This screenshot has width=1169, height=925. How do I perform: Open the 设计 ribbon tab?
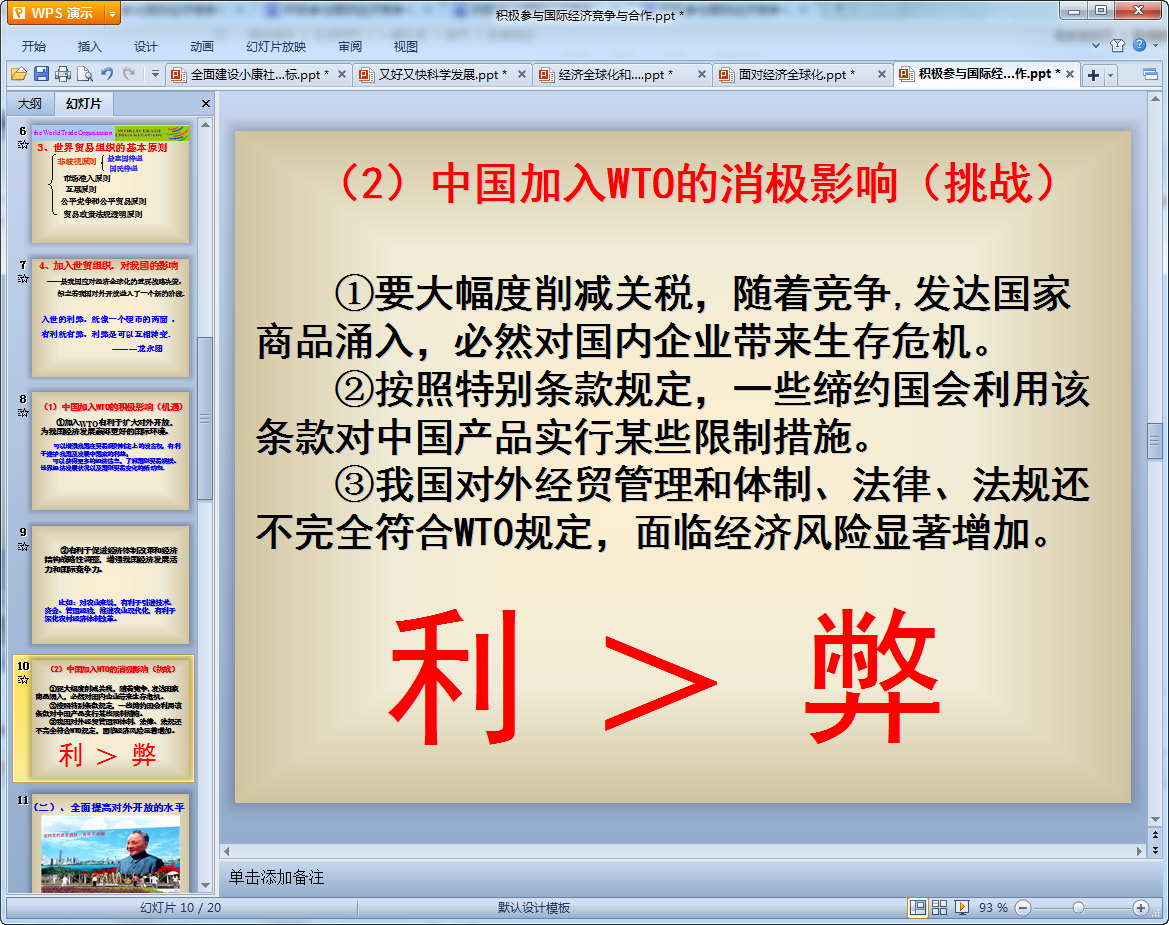145,46
